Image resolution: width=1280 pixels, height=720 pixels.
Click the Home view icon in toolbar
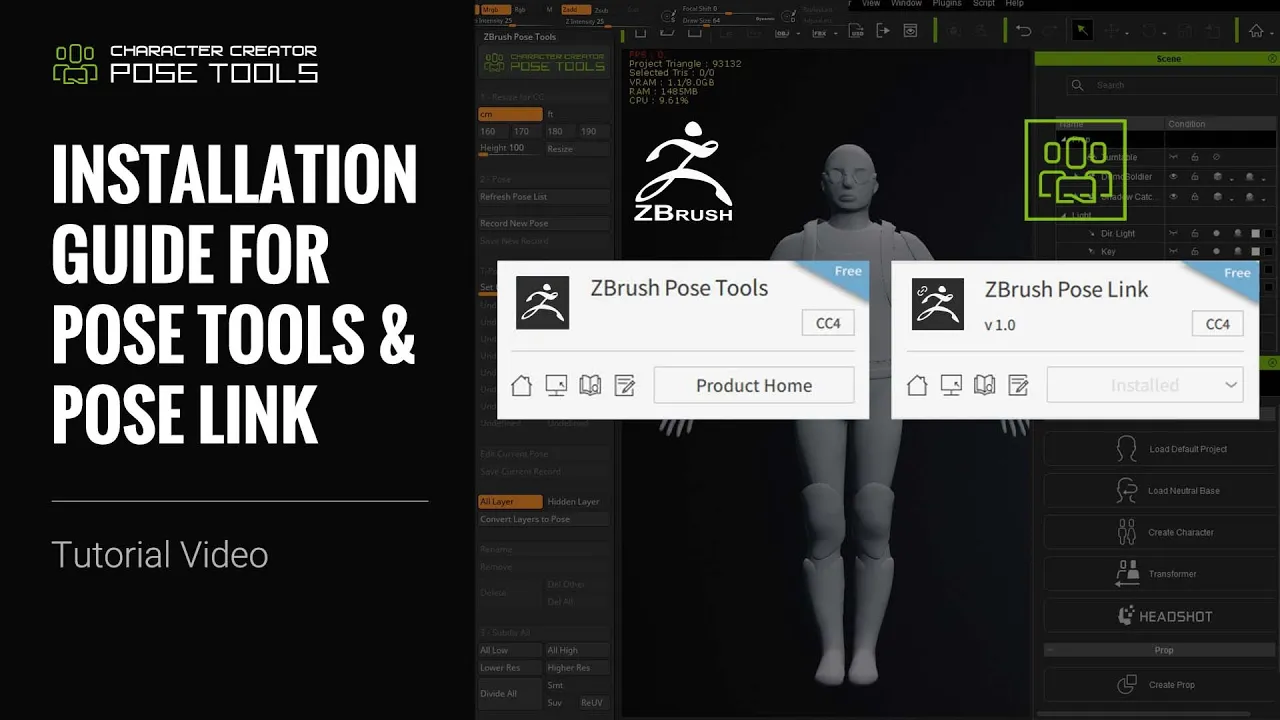coord(1256,31)
